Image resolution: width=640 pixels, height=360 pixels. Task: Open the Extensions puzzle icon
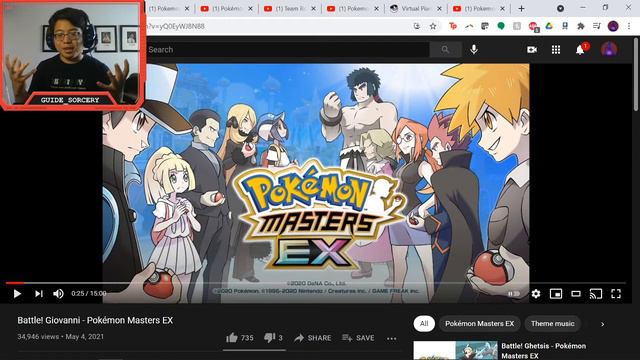581,26
